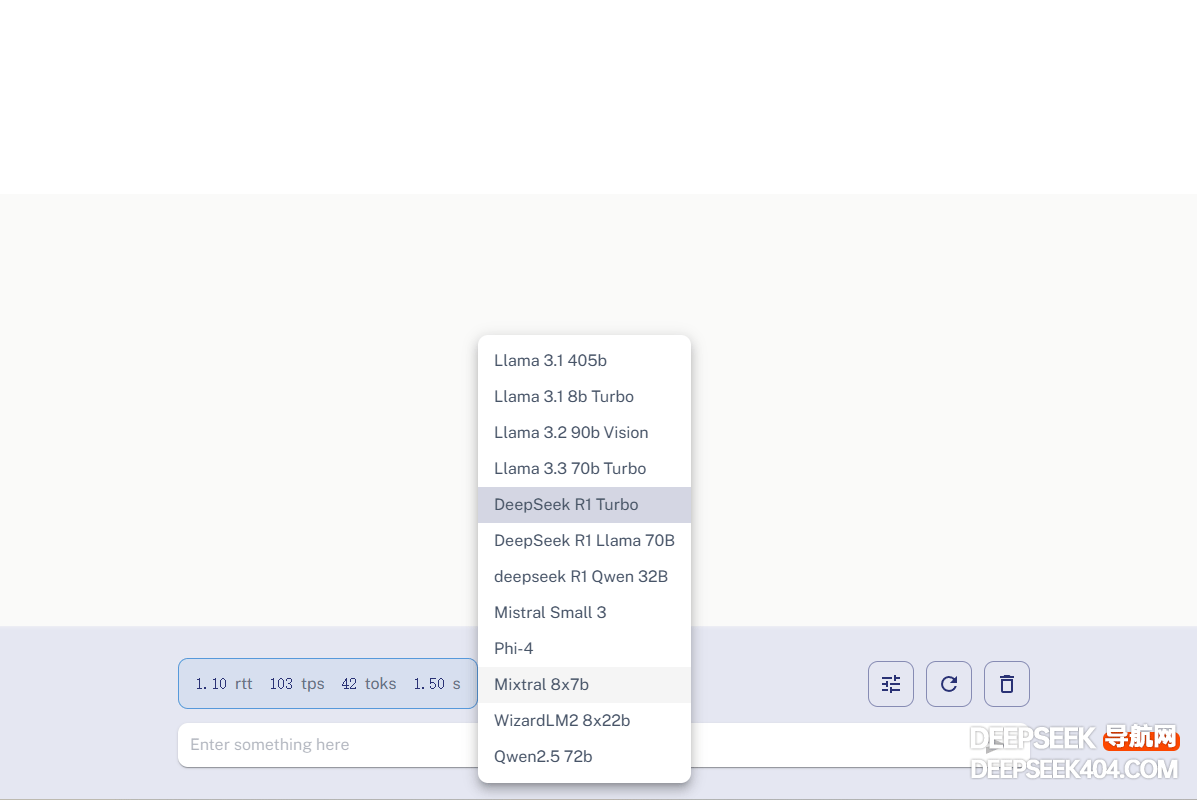Select Llama 3.1 405b from model list
Viewport: 1200px width, 800px height.
[584, 361]
